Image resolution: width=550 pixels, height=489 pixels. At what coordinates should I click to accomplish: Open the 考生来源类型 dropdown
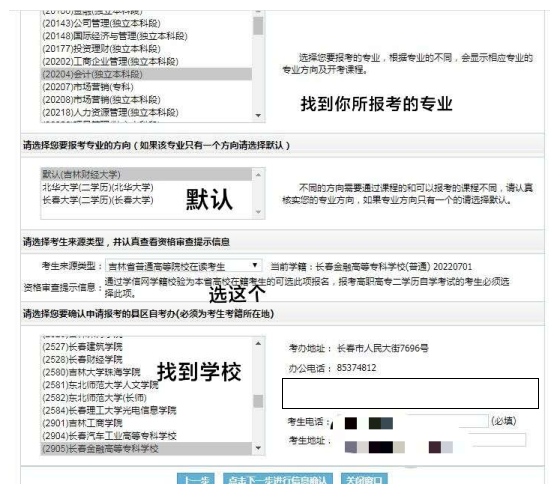pyautogui.click(x=183, y=266)
